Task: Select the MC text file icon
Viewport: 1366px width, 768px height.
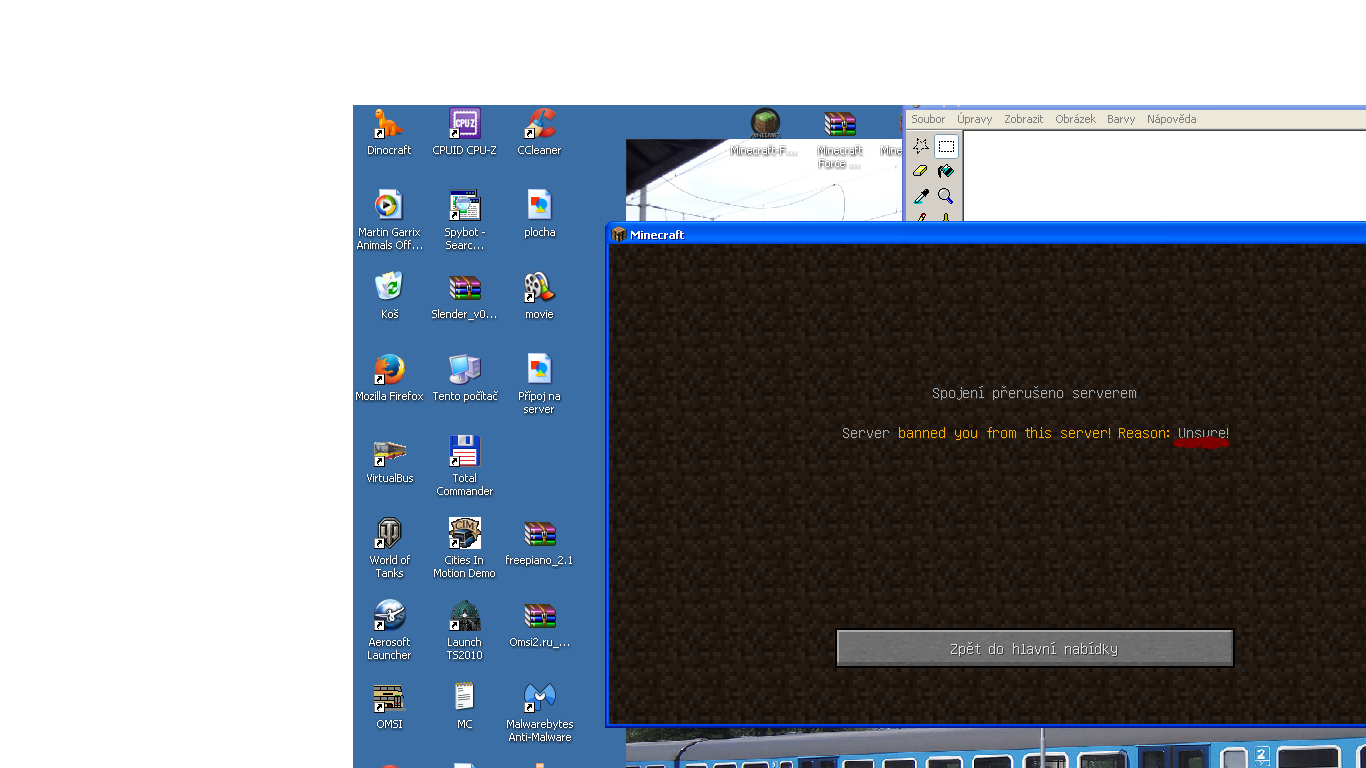Action: [464, 706]
